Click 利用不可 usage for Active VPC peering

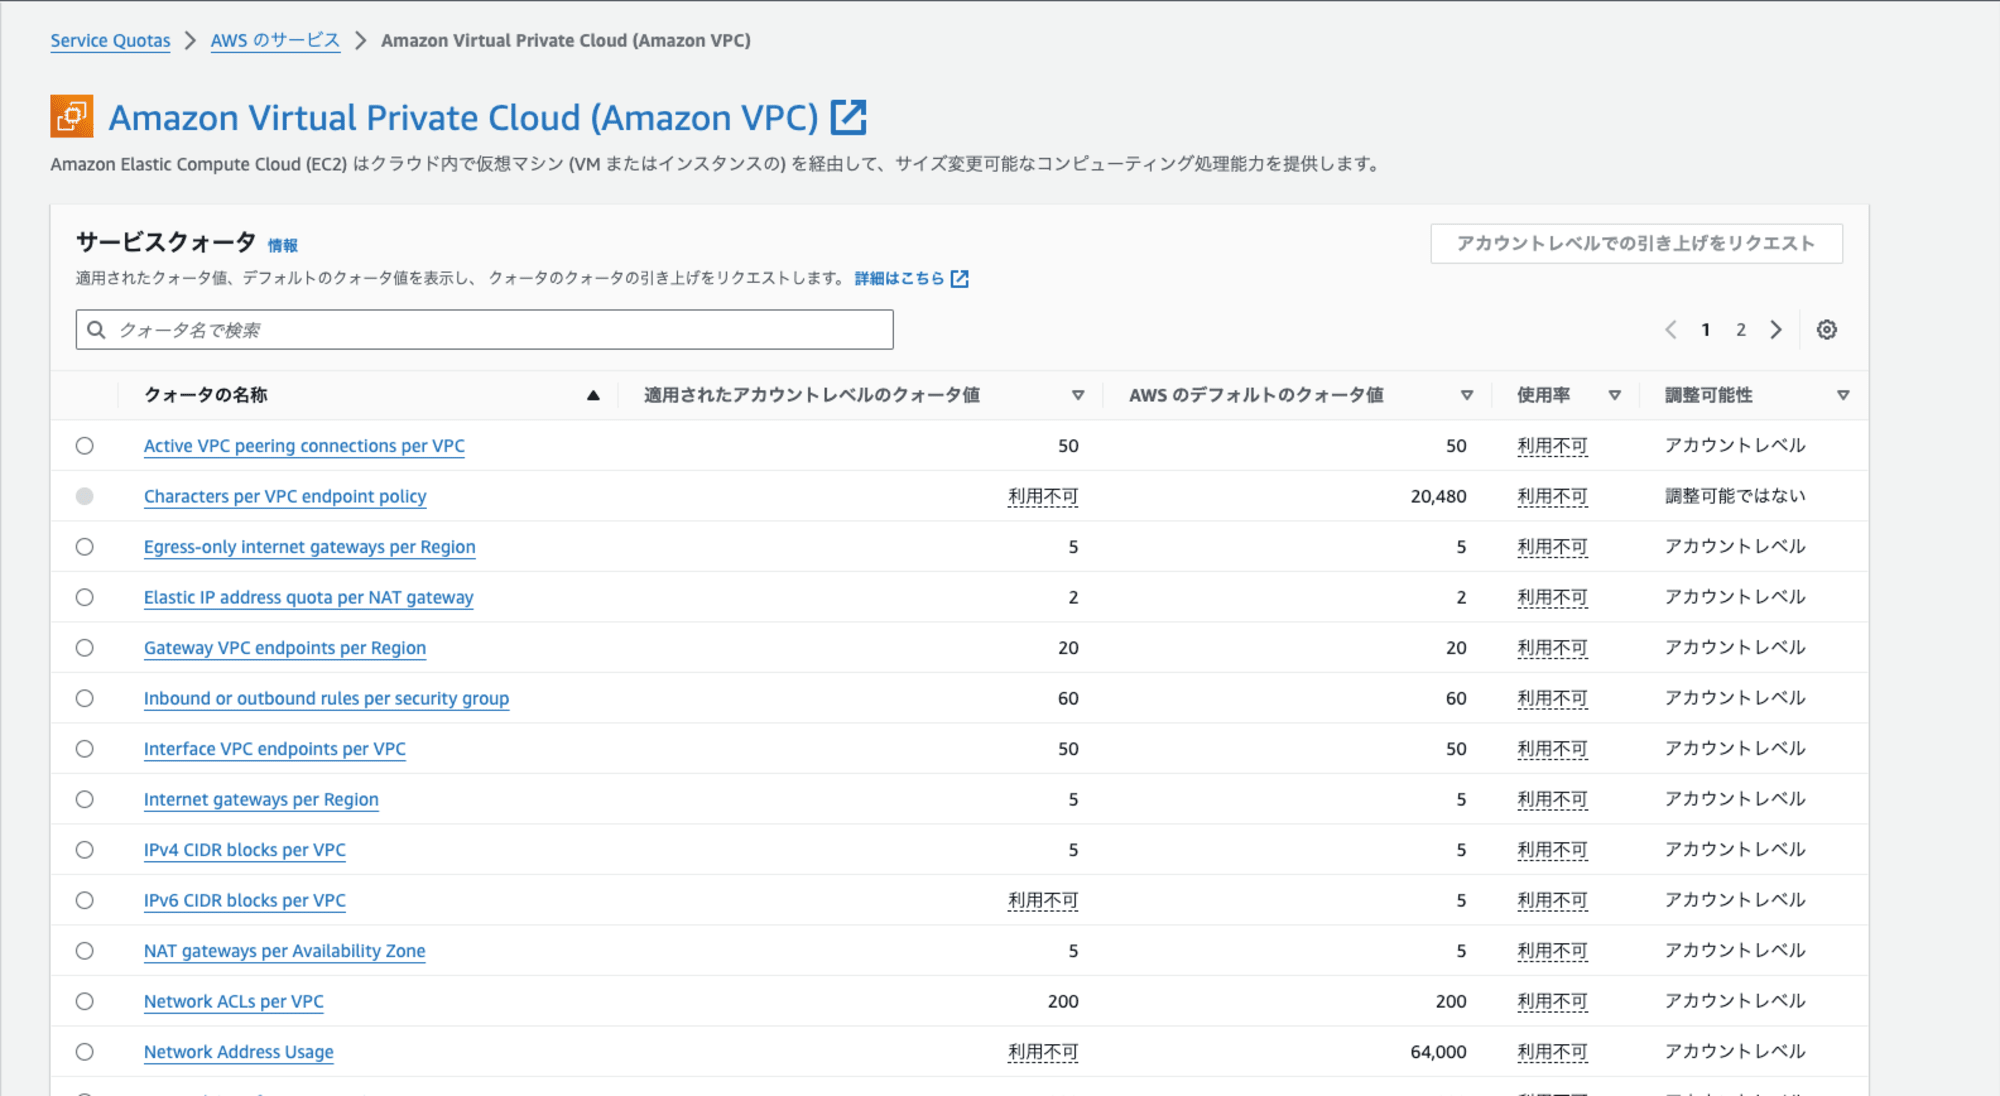1552,446
